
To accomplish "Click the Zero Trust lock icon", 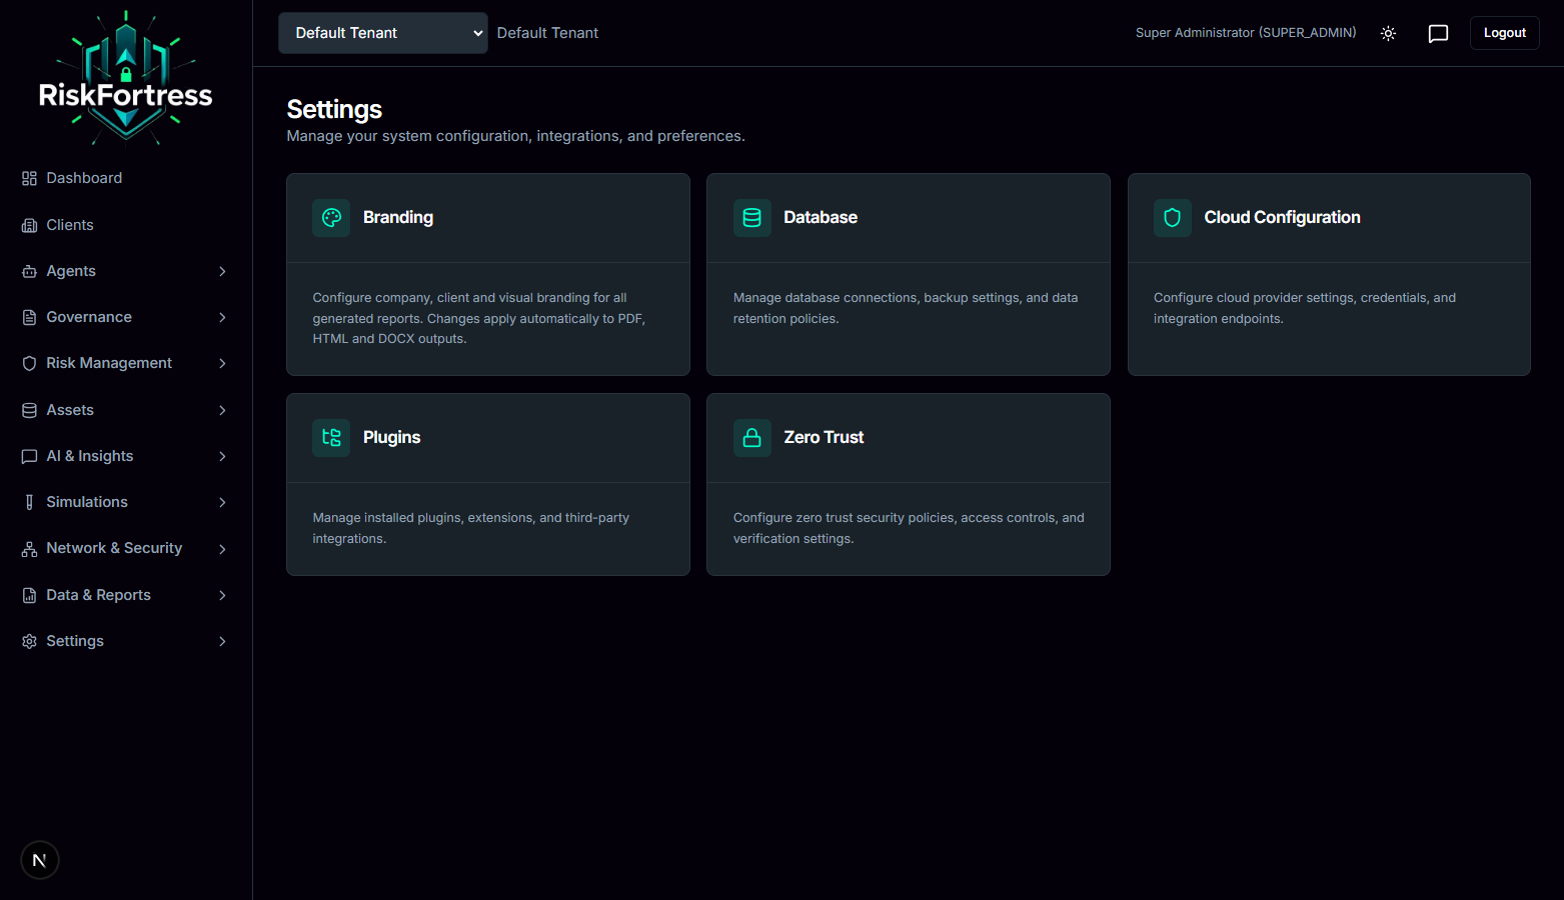I will 752,438.
